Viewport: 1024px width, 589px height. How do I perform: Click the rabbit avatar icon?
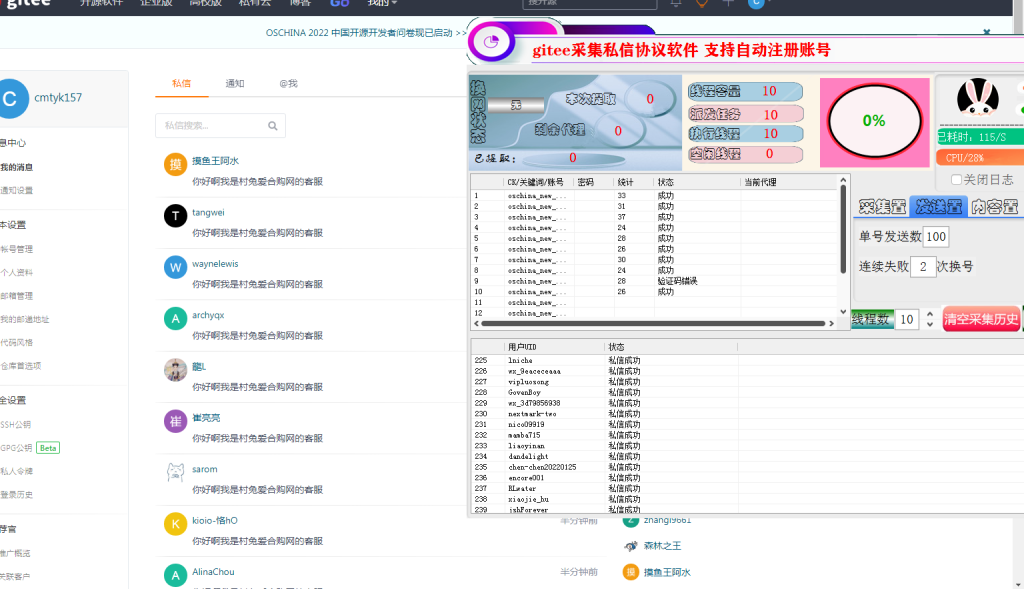(x=977, y=98)
